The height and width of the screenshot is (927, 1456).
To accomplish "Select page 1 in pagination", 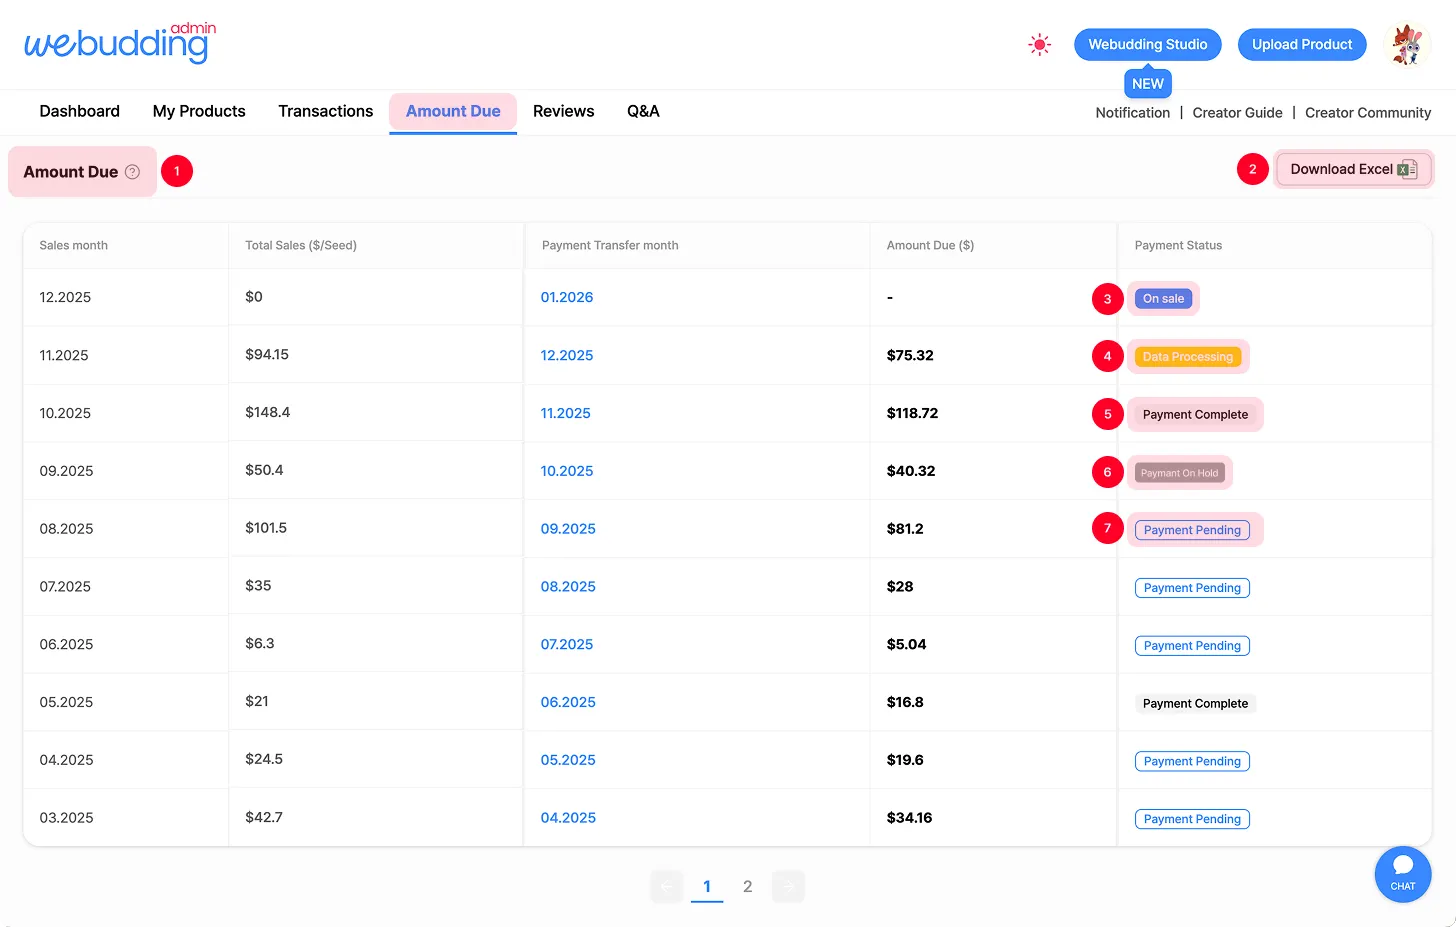I will tap(707, 886).
